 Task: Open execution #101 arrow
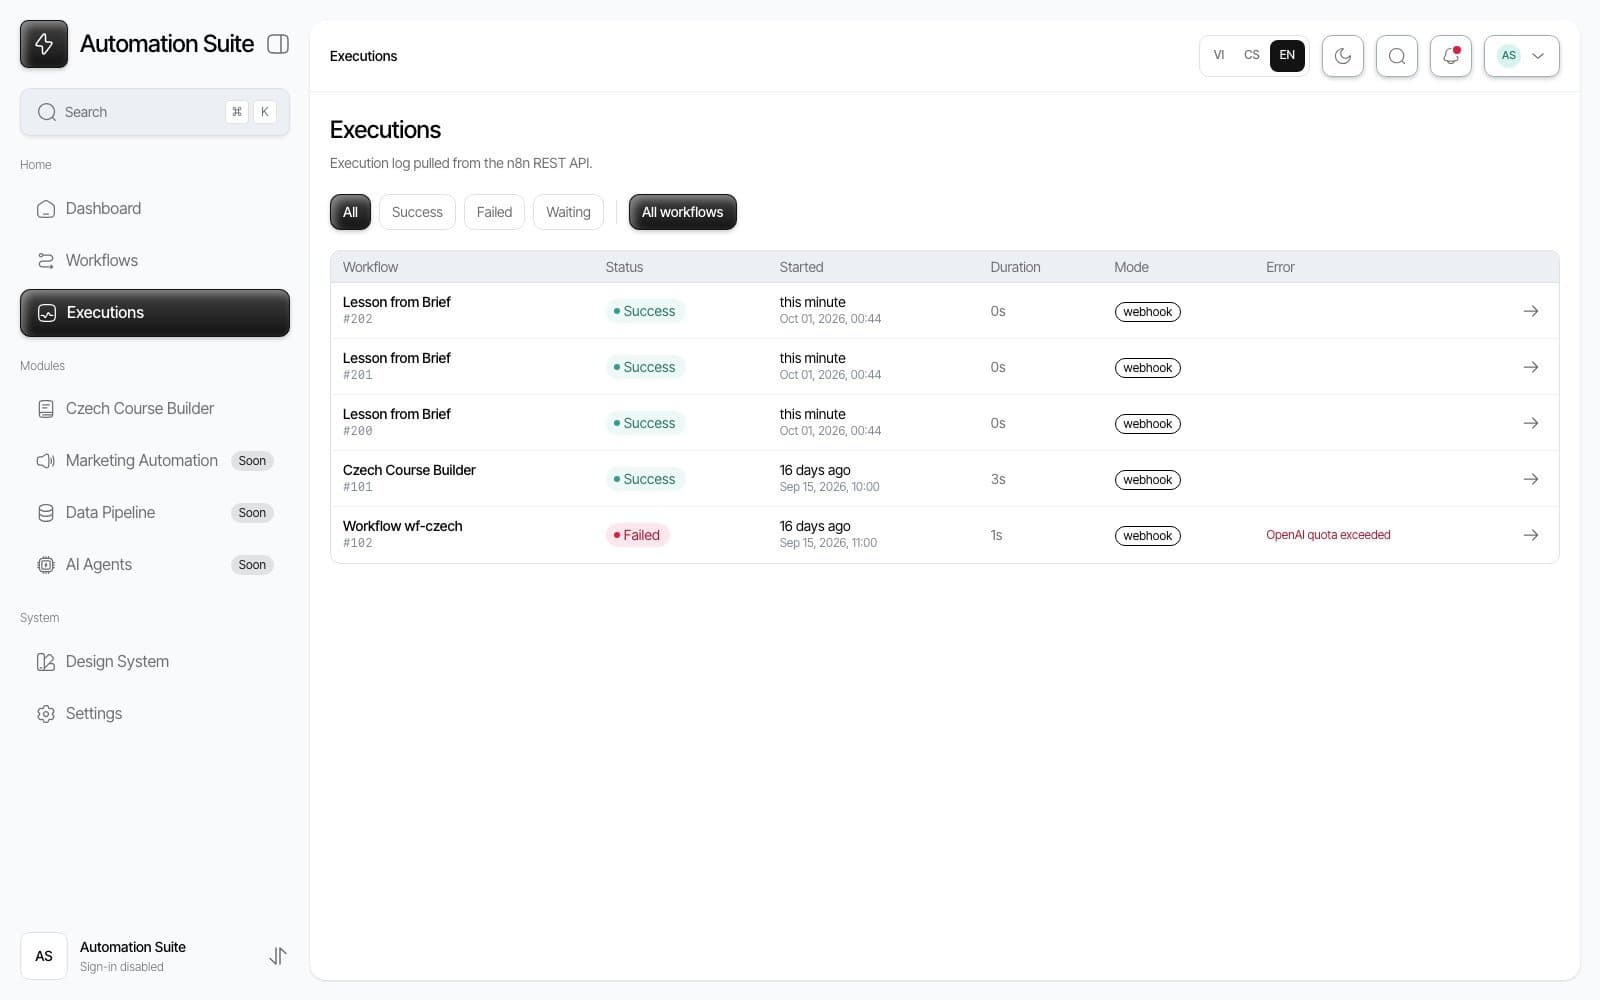[x=1530, y=479]
